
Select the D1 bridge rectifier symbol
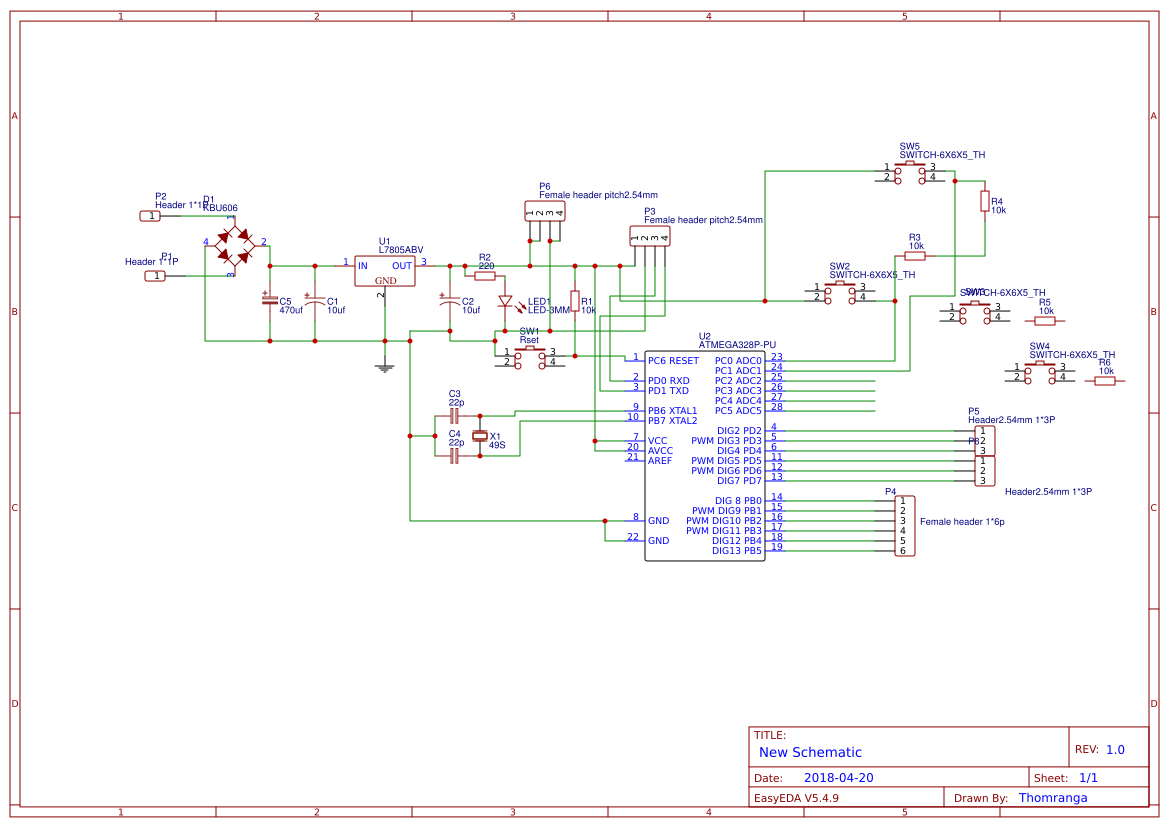point(234,246)
